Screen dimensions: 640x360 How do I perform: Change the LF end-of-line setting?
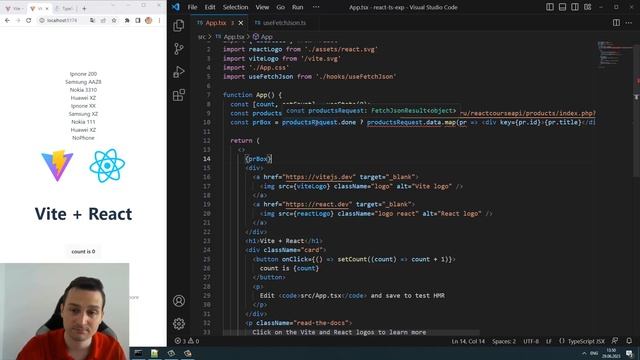[x=549, y=341]
